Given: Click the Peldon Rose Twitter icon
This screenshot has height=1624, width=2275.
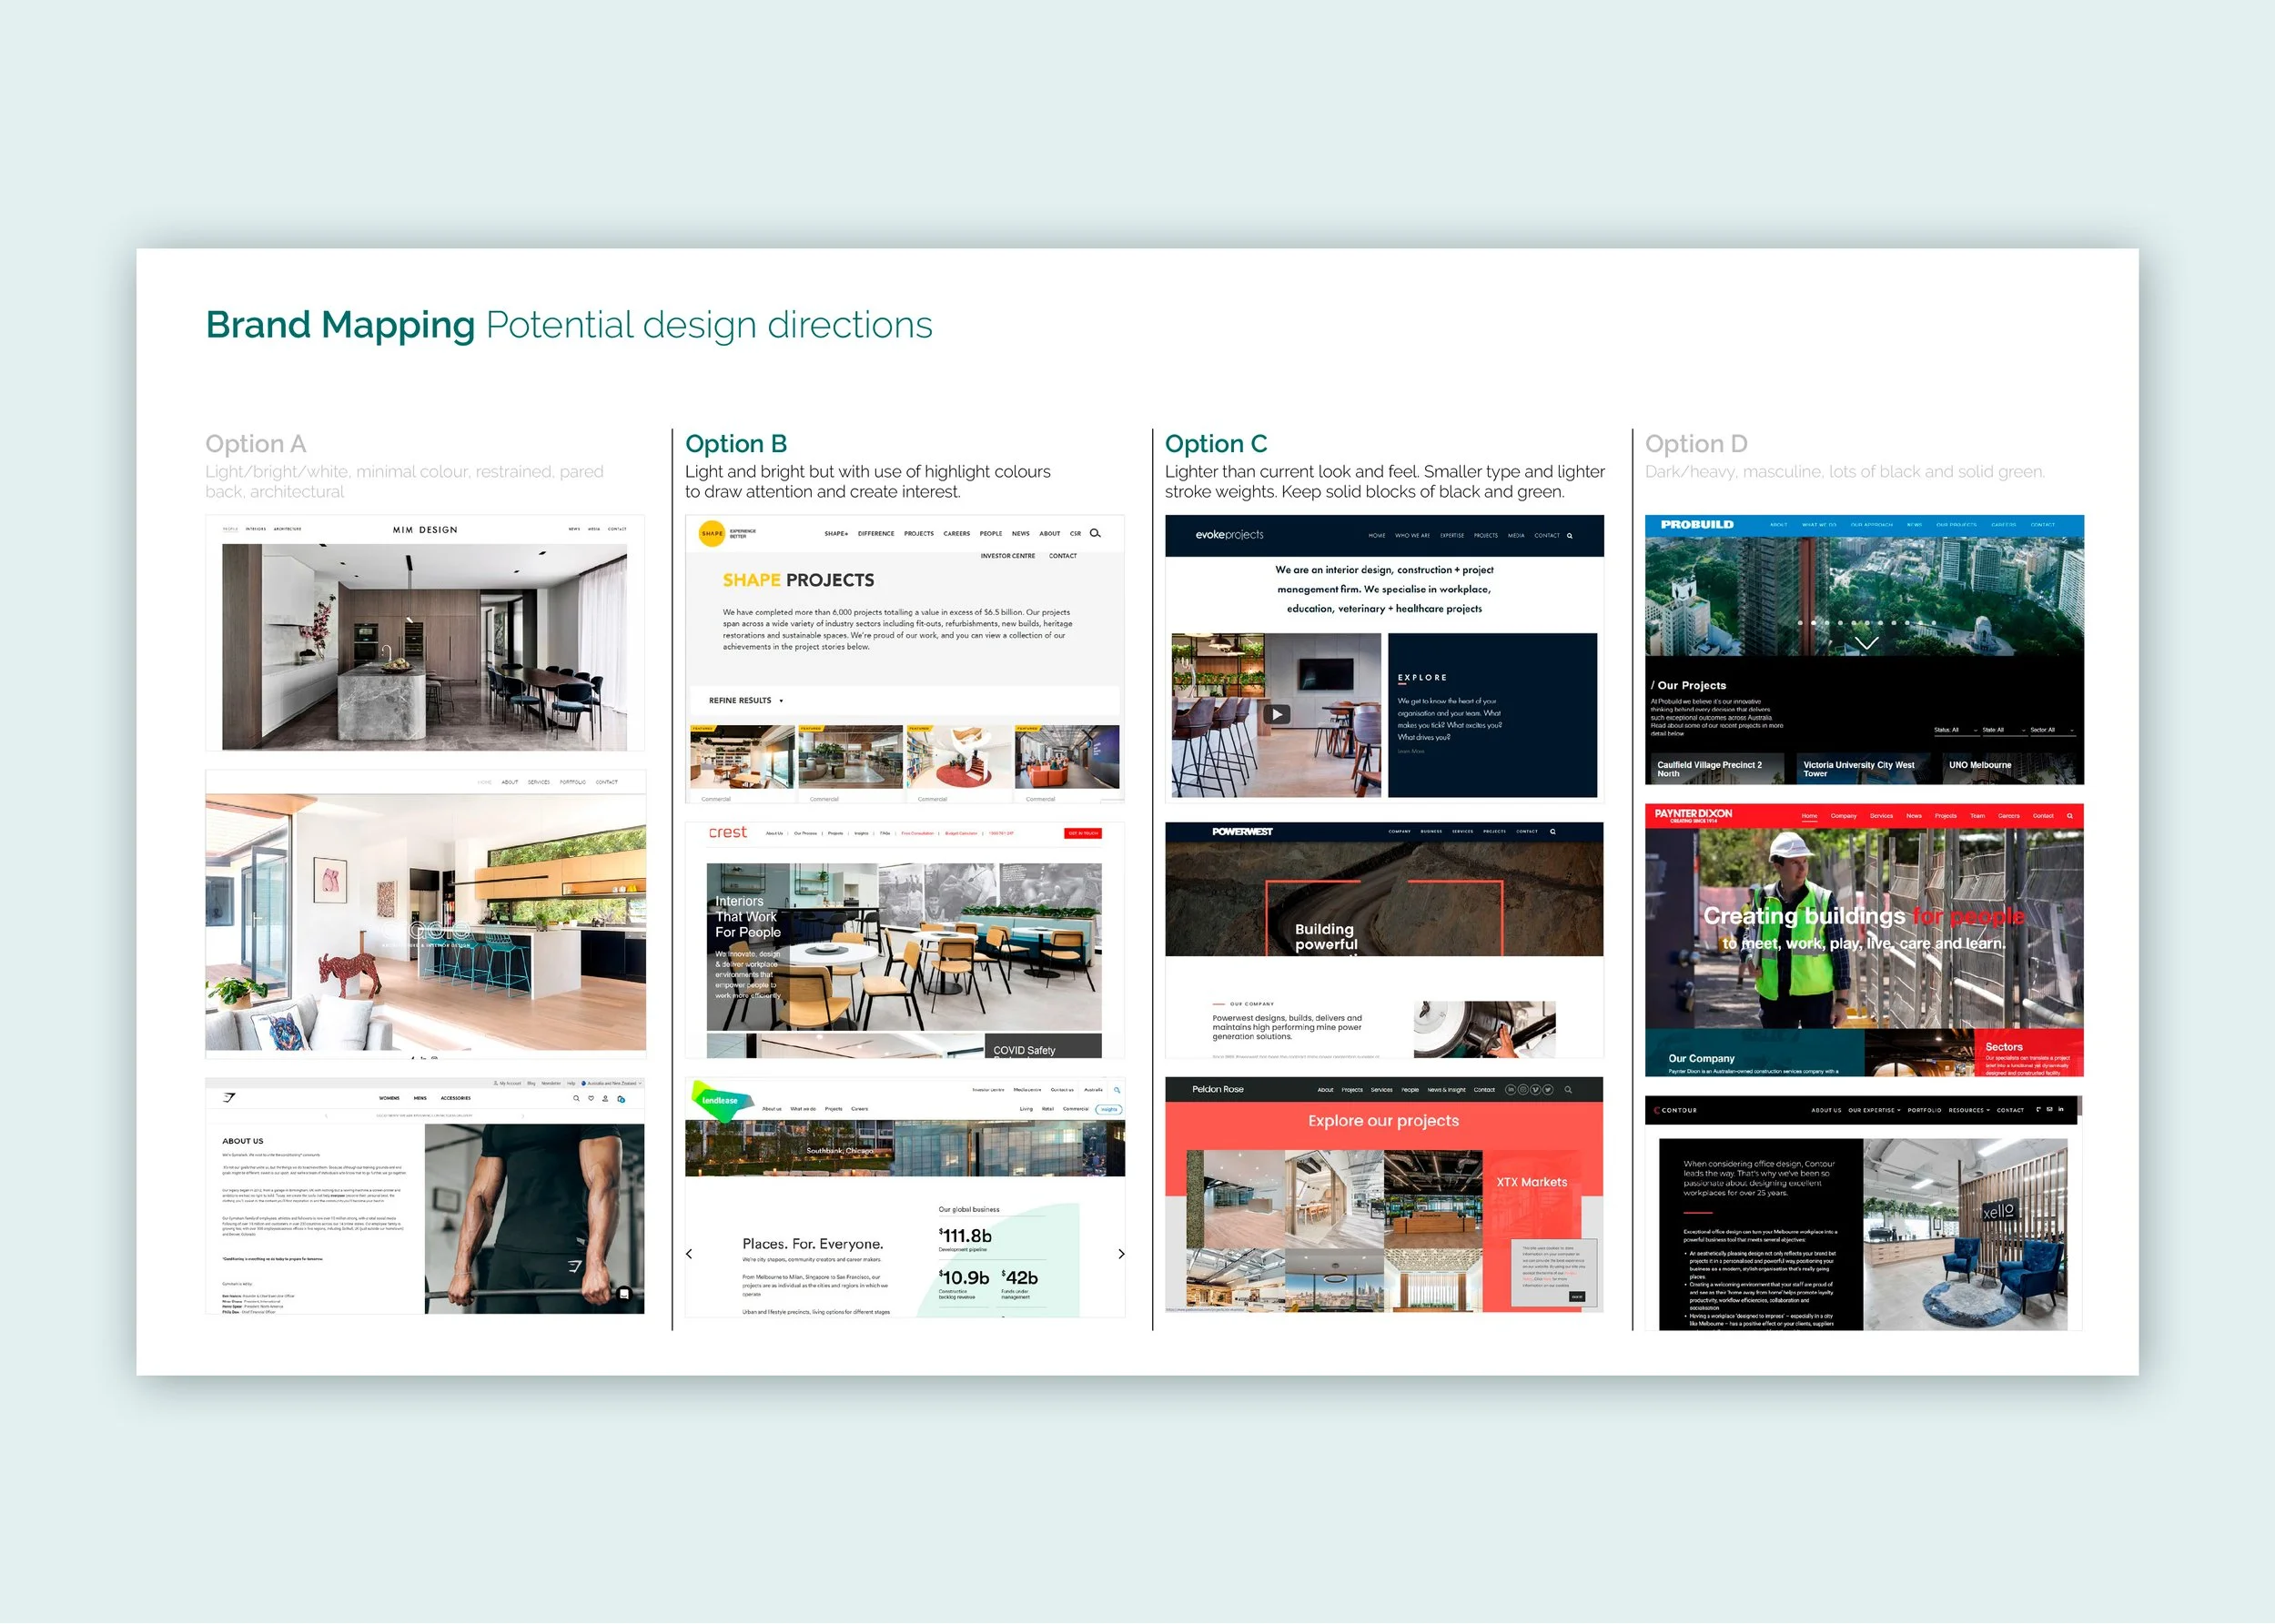Looking at the screenshot, I should [x=1547, y=1089].
